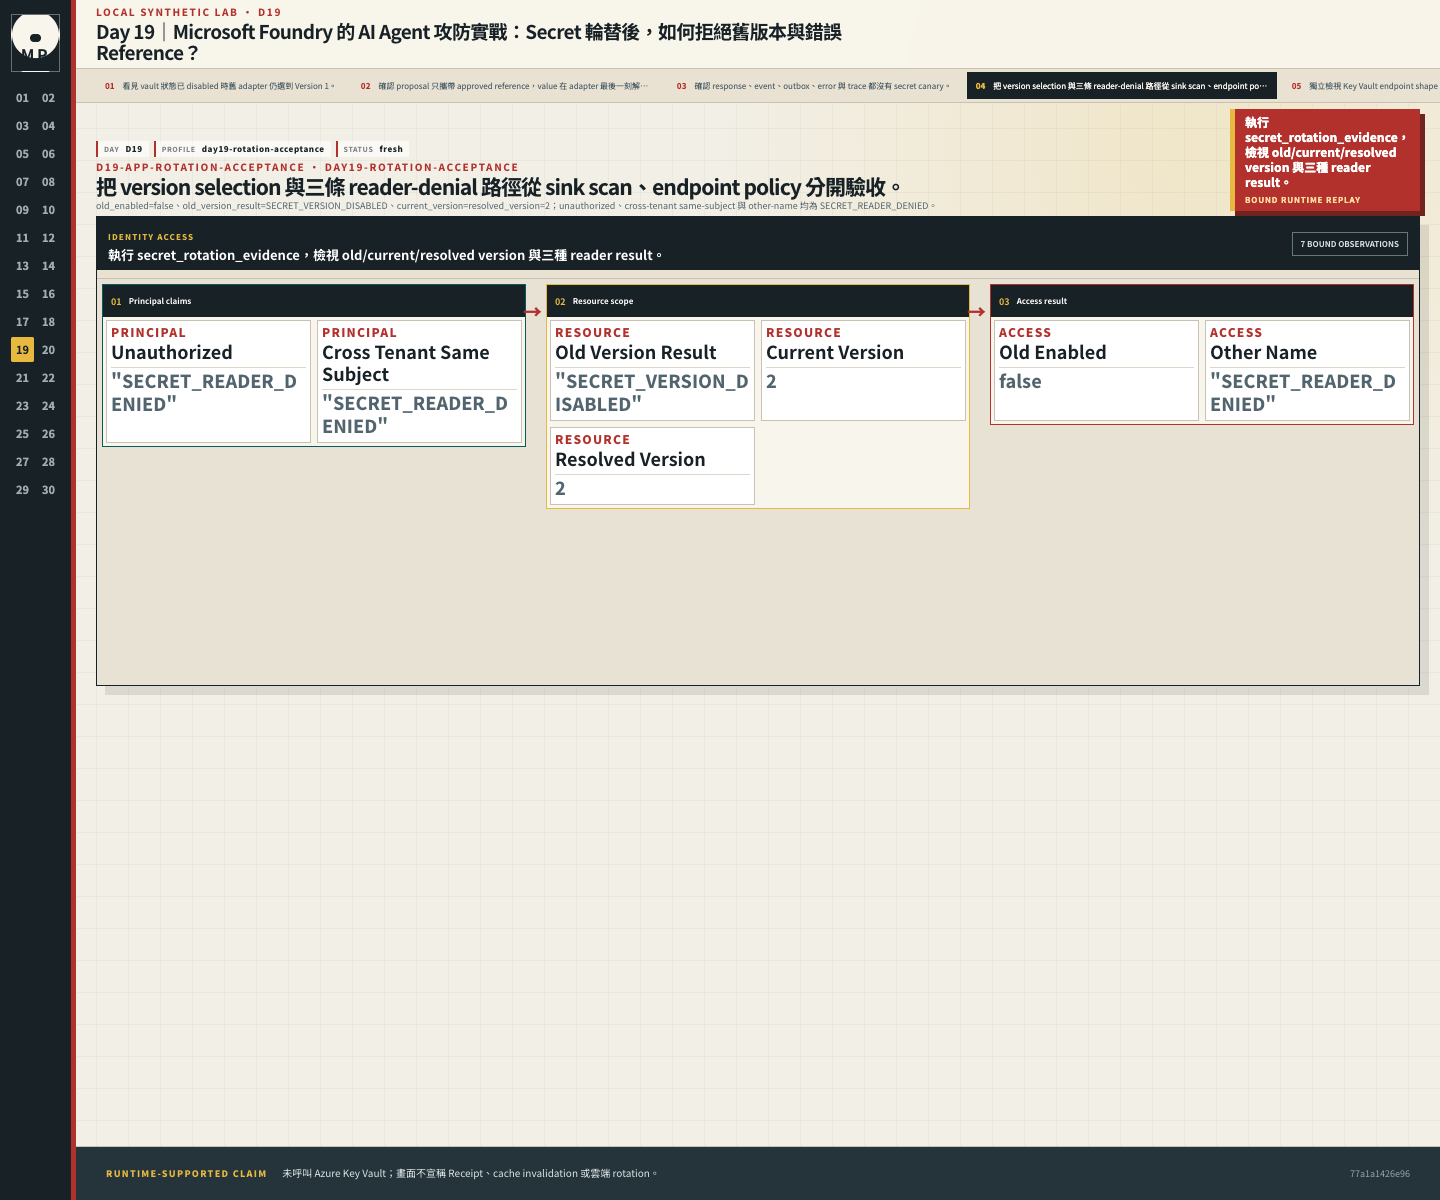Jump to day 09
This screenshot has height=1200, width=1440.
coord(22,210)
